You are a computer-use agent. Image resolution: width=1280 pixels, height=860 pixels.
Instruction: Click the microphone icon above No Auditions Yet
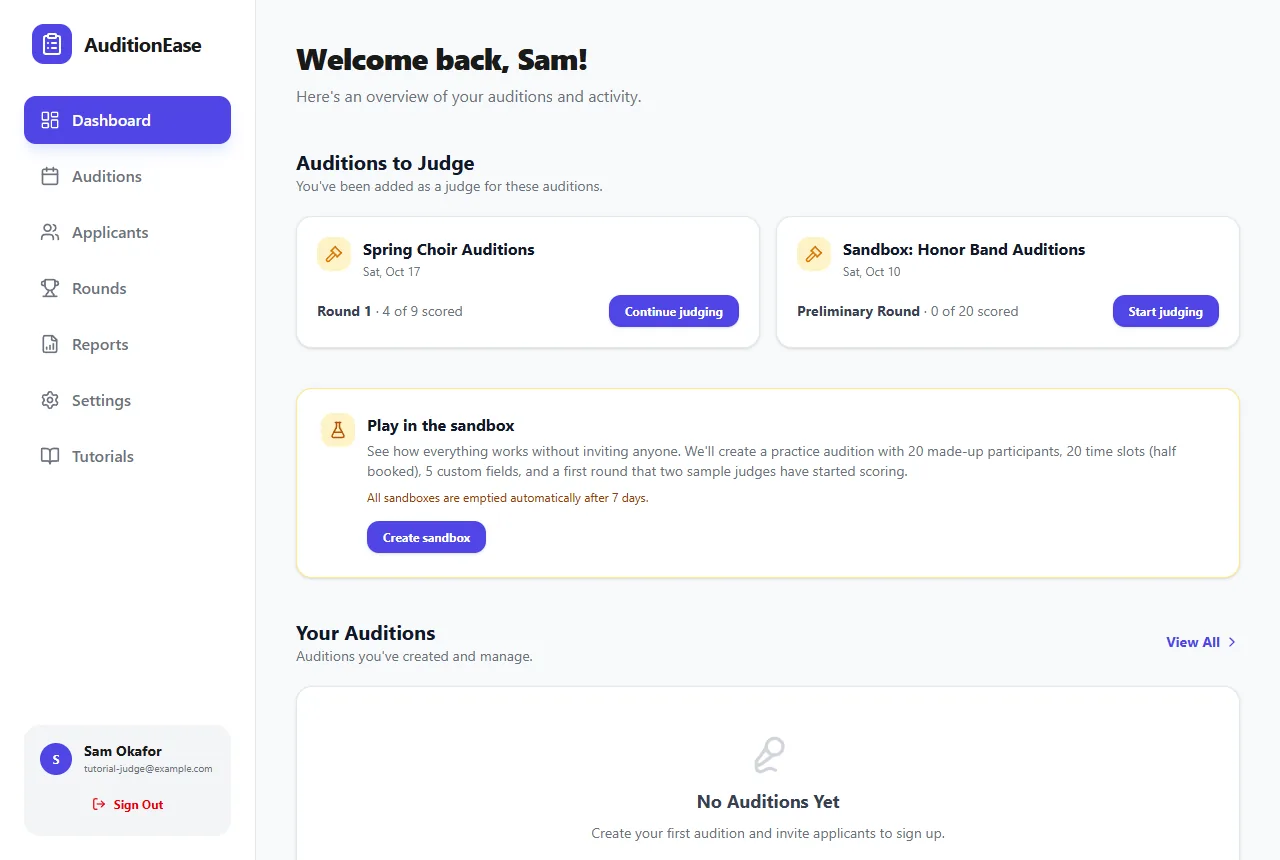(x=768, y=755)
